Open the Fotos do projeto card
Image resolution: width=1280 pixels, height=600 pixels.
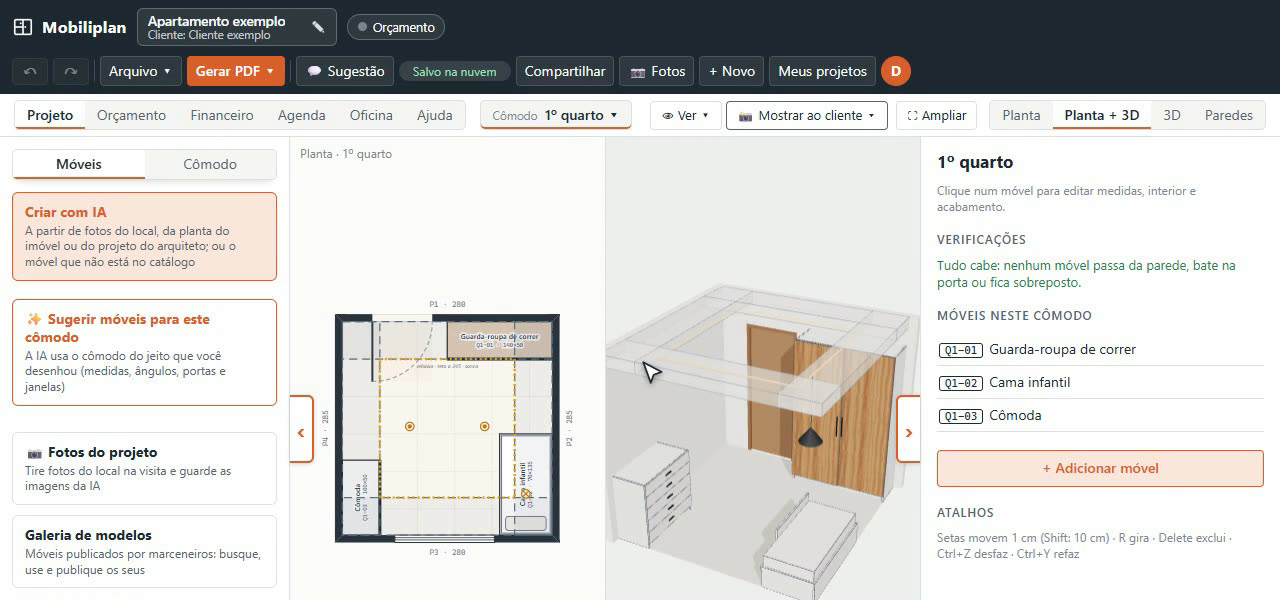pyautogui.click(x=144, y=468)
